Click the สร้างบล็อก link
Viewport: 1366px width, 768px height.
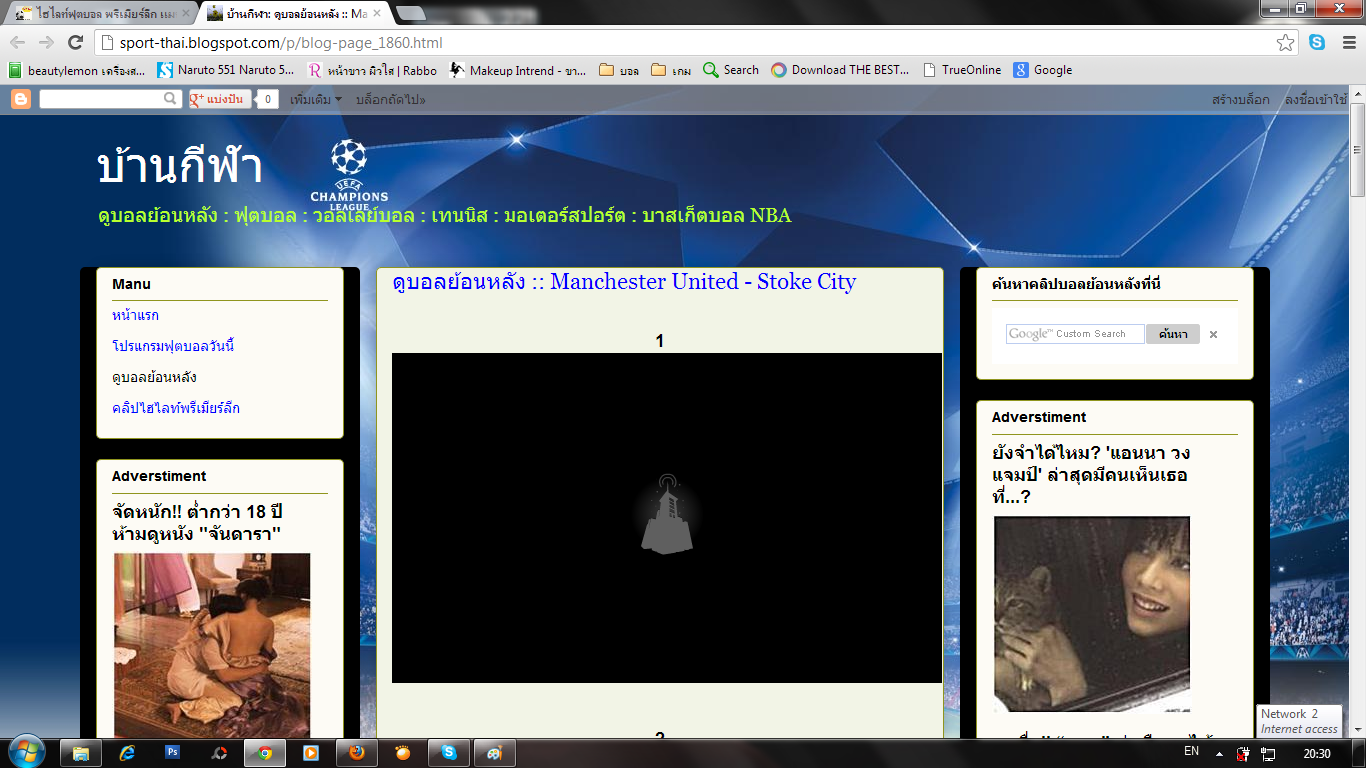1241,99
